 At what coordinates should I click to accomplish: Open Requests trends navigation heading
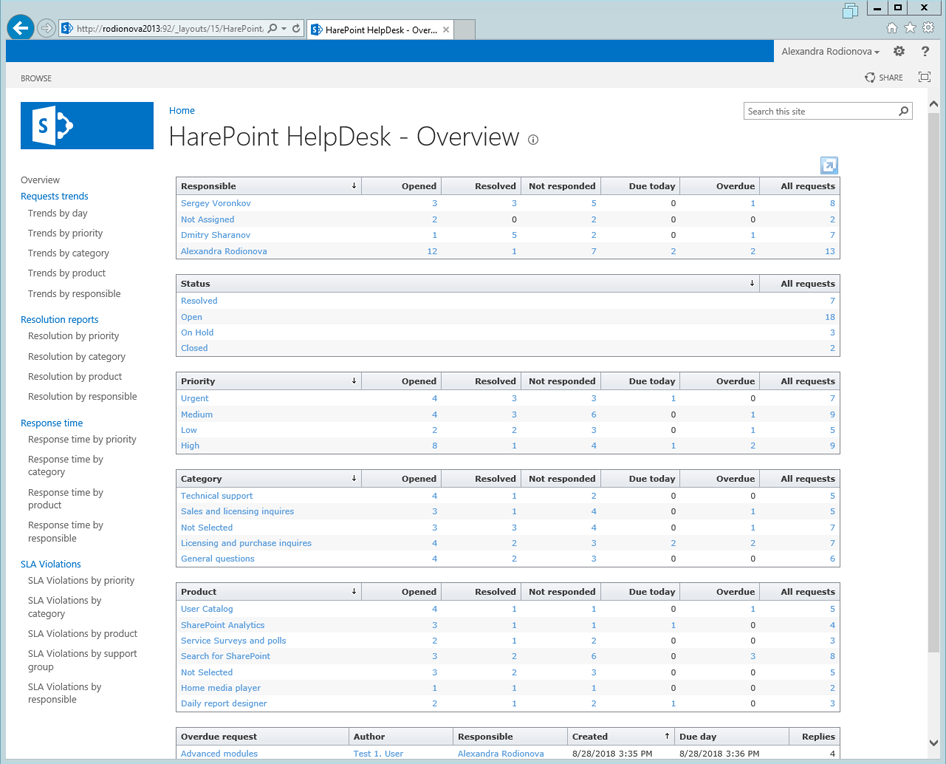click(54, 196)
